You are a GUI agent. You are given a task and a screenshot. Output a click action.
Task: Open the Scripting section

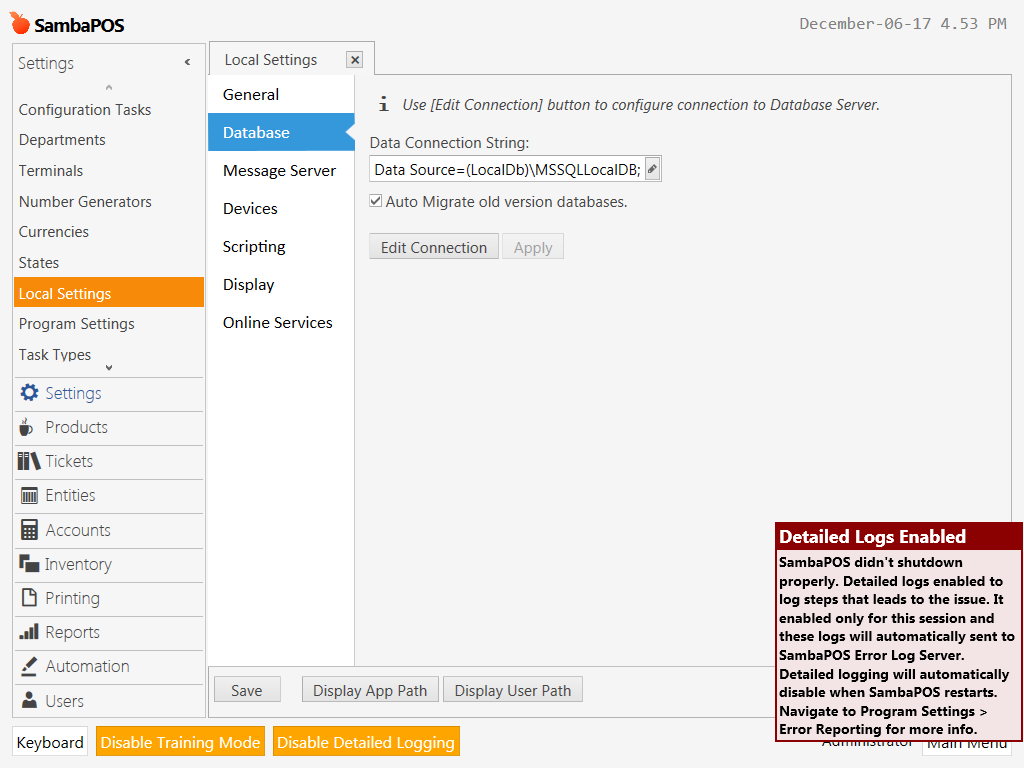281,246
